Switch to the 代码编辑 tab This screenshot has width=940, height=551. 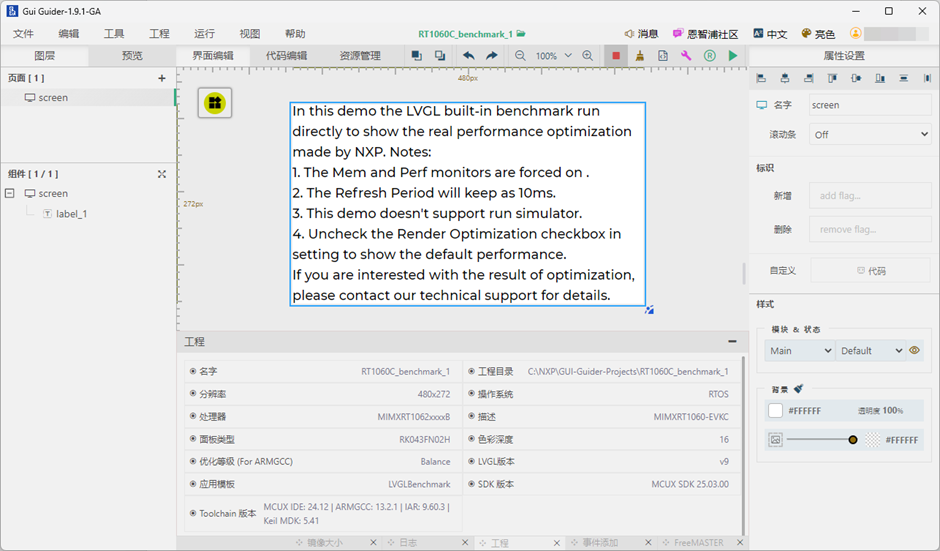(x=287, y=56)
